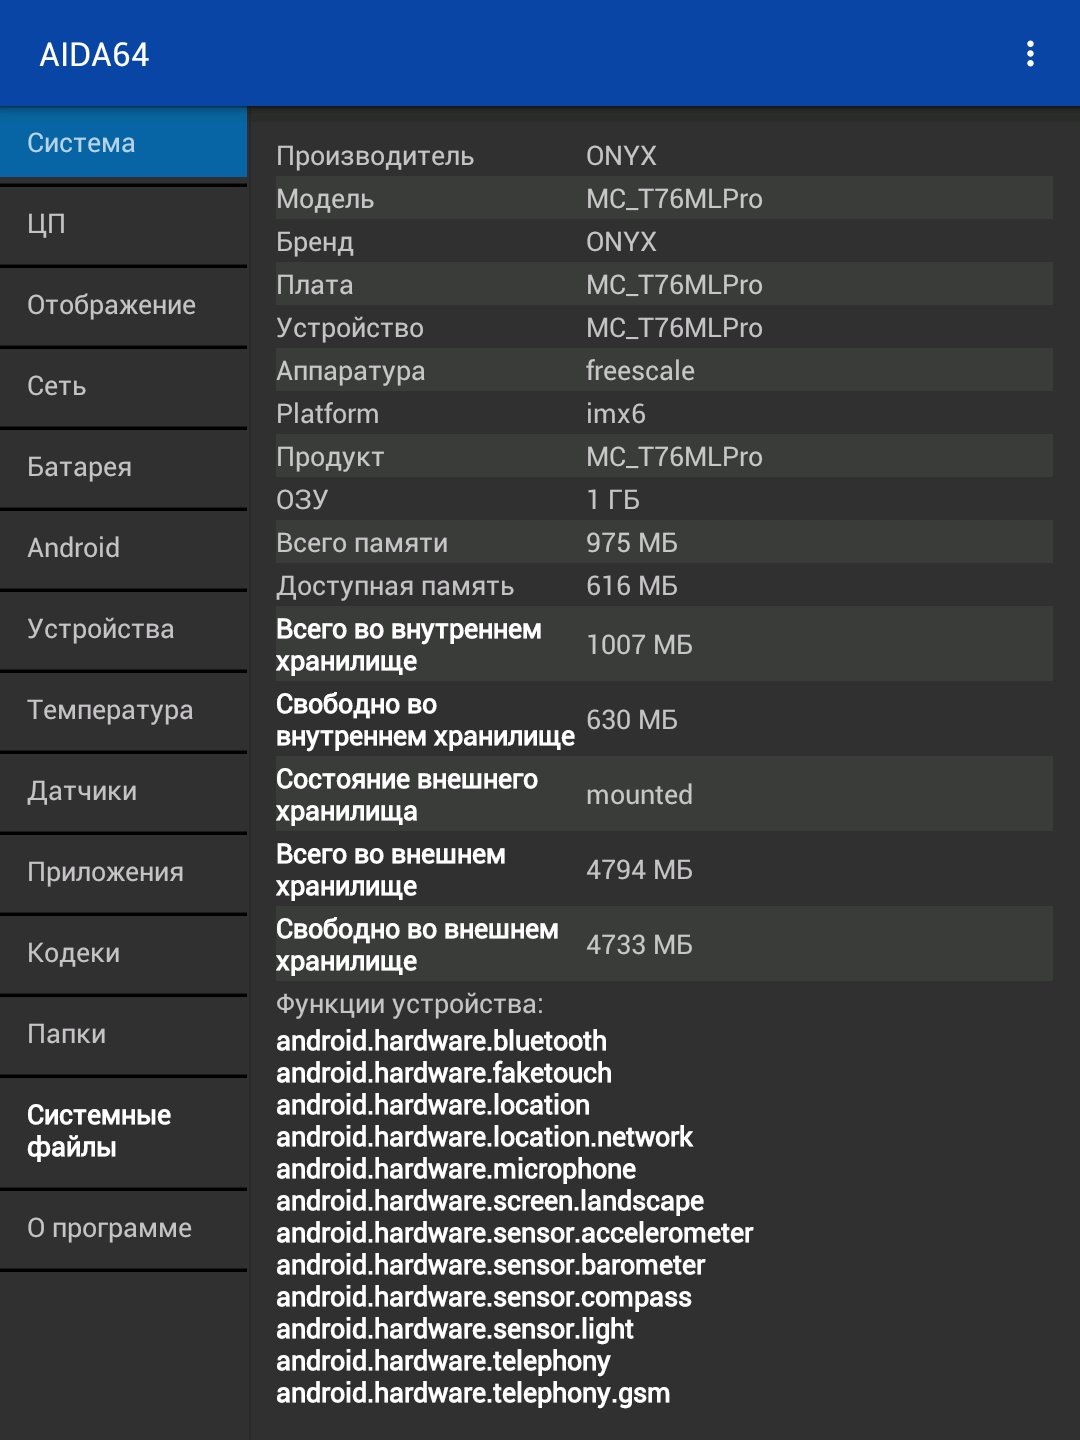Open the ЦП section

[123, 224]
